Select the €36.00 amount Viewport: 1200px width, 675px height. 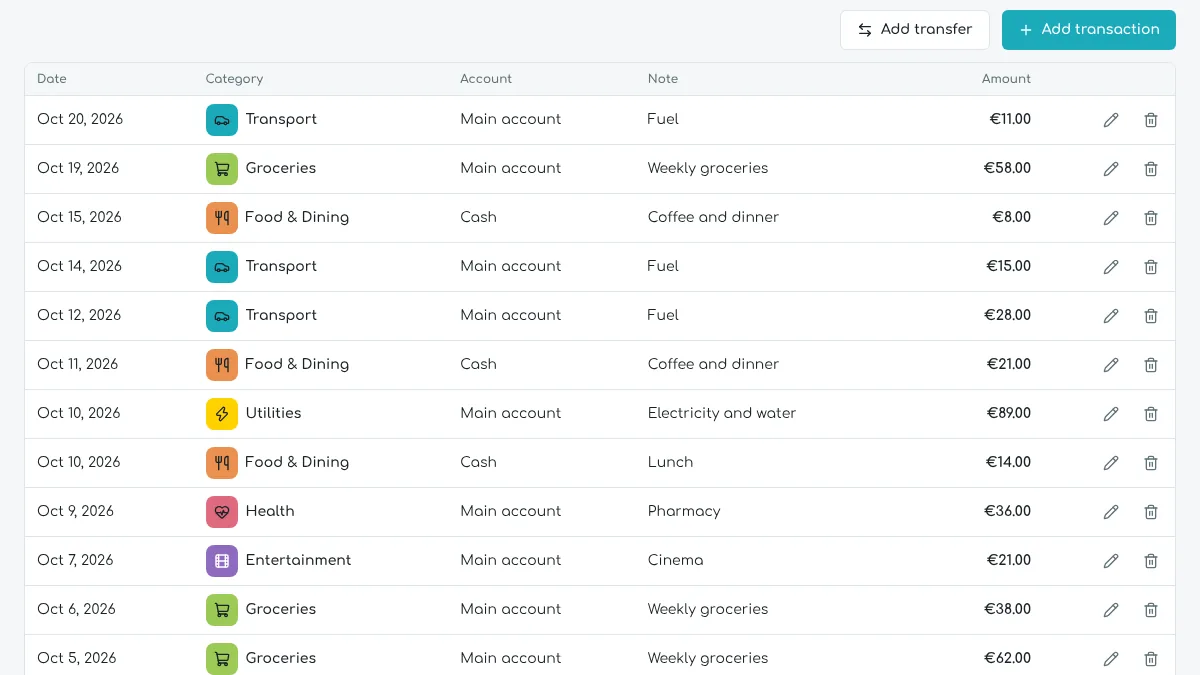pyautogui.click(x=1007, y=511)
